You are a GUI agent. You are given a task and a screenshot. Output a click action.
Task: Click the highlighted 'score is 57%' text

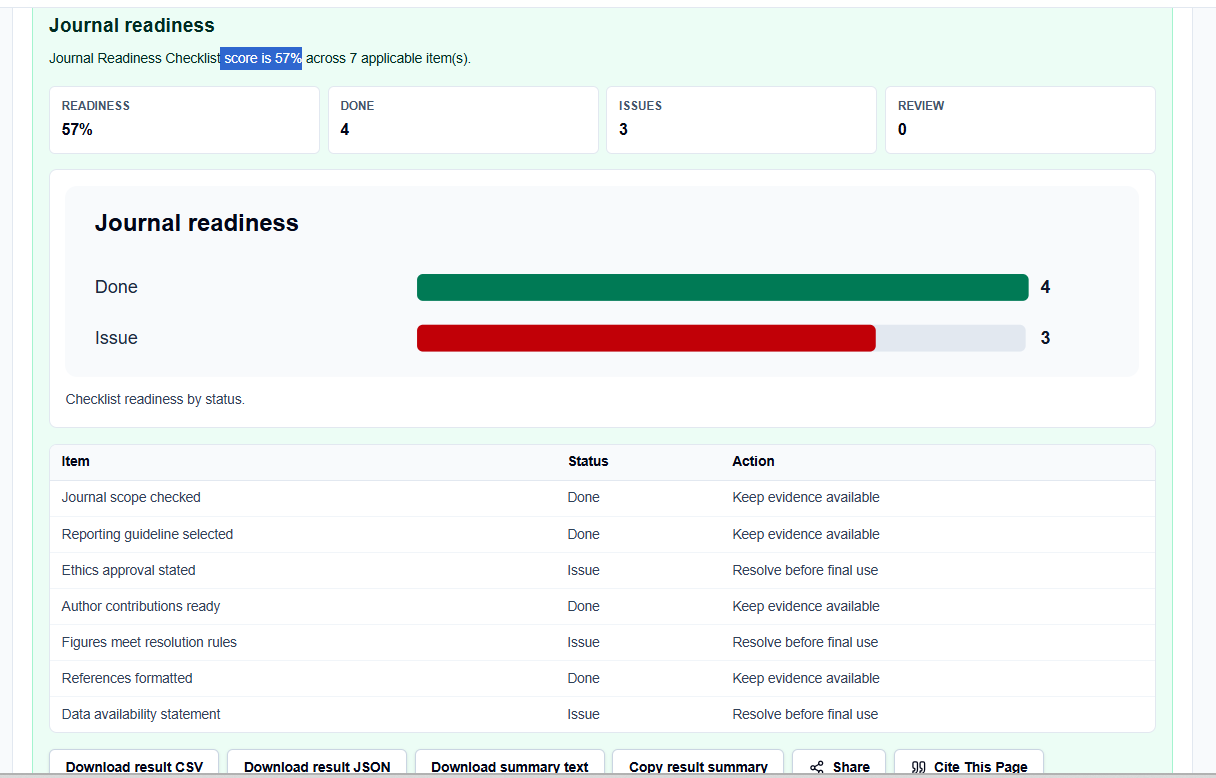(x=262, y=58)
